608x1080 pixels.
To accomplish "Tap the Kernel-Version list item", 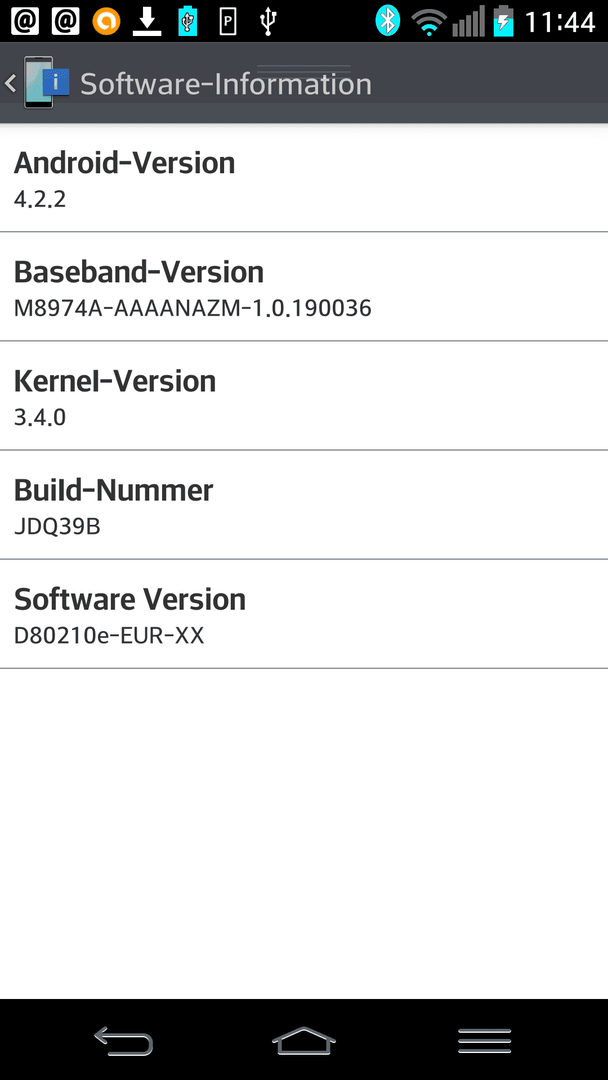I will point(304,395).
